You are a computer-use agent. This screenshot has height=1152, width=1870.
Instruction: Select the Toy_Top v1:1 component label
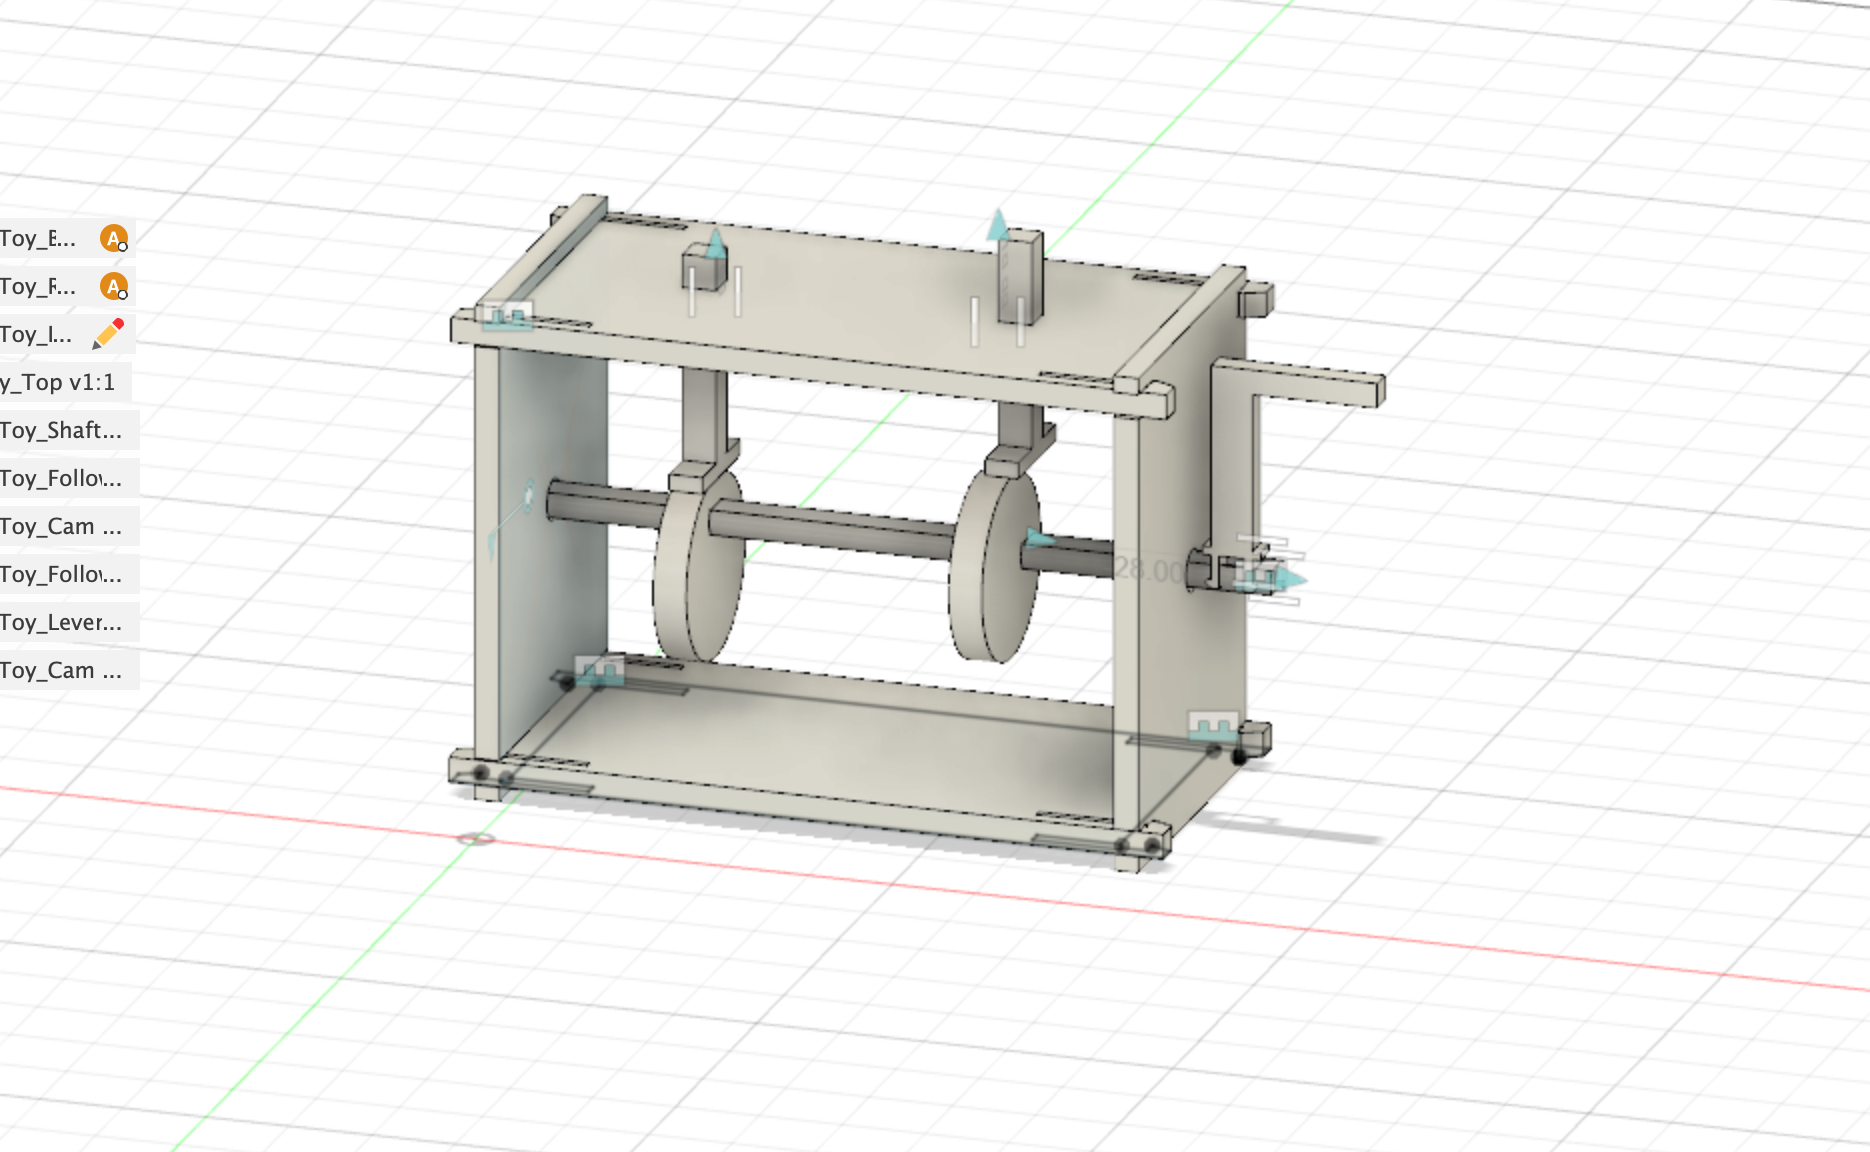(60, 382)
